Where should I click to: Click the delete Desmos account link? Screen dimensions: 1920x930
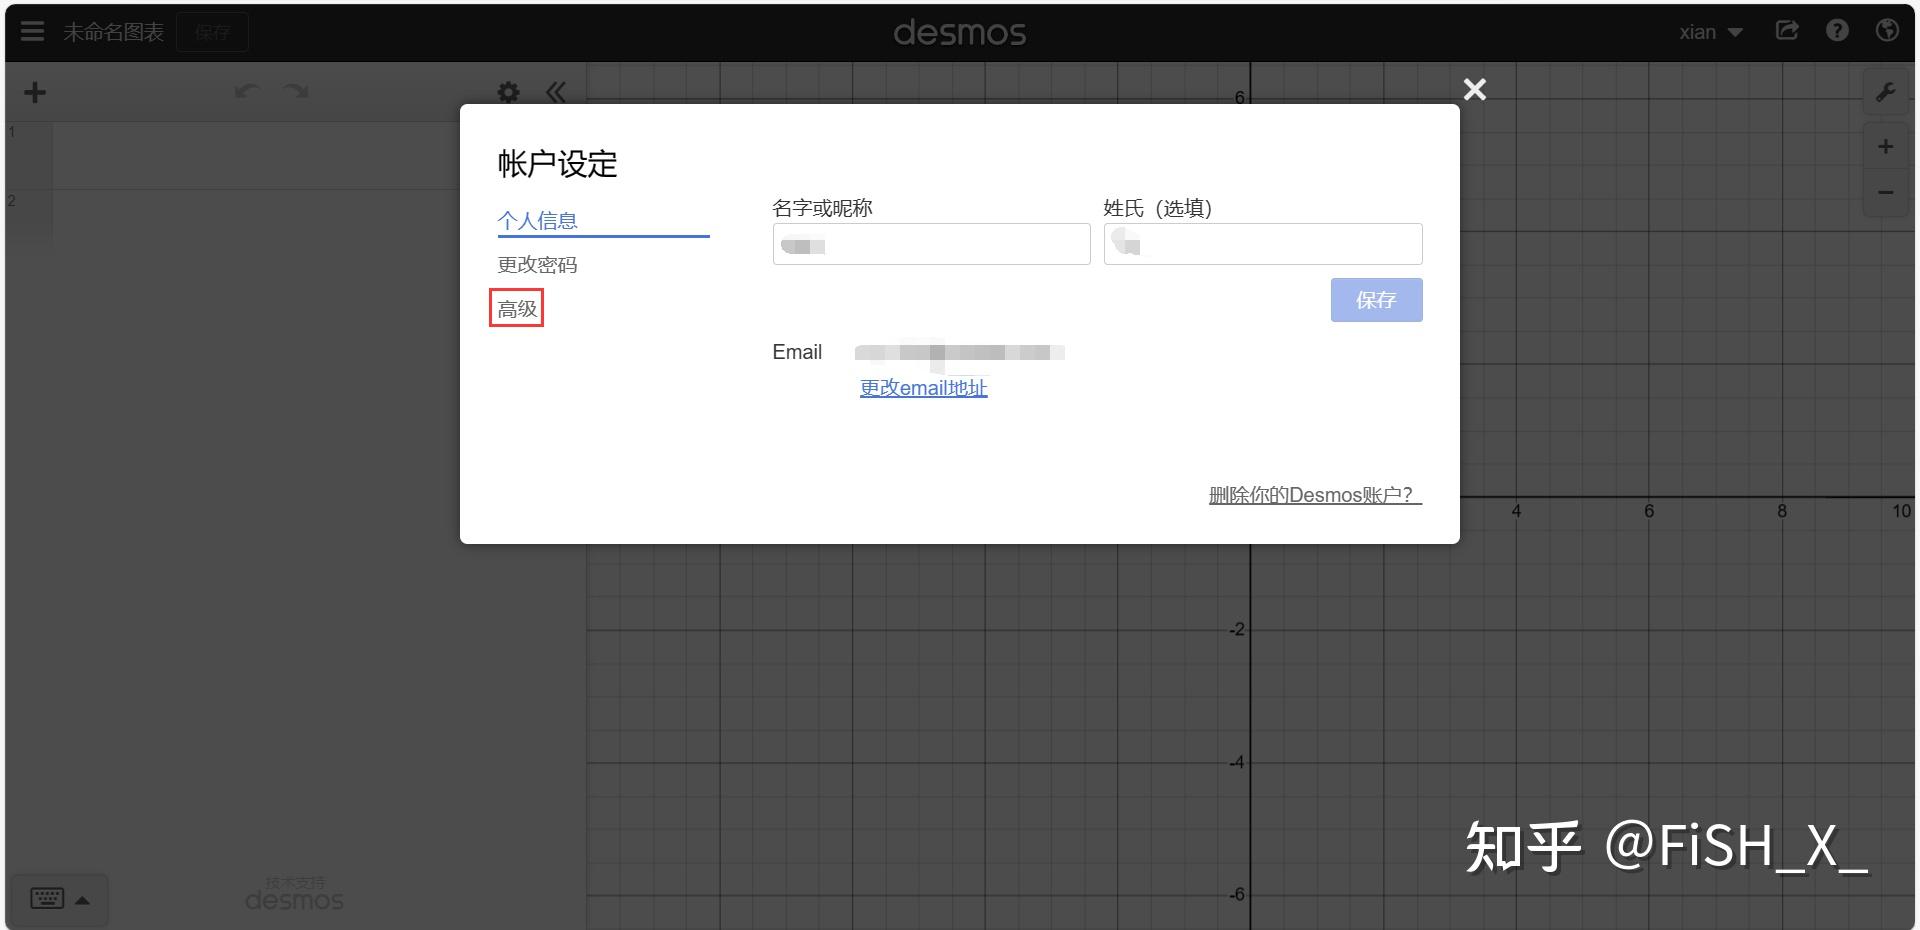[x=1314, y=493]
